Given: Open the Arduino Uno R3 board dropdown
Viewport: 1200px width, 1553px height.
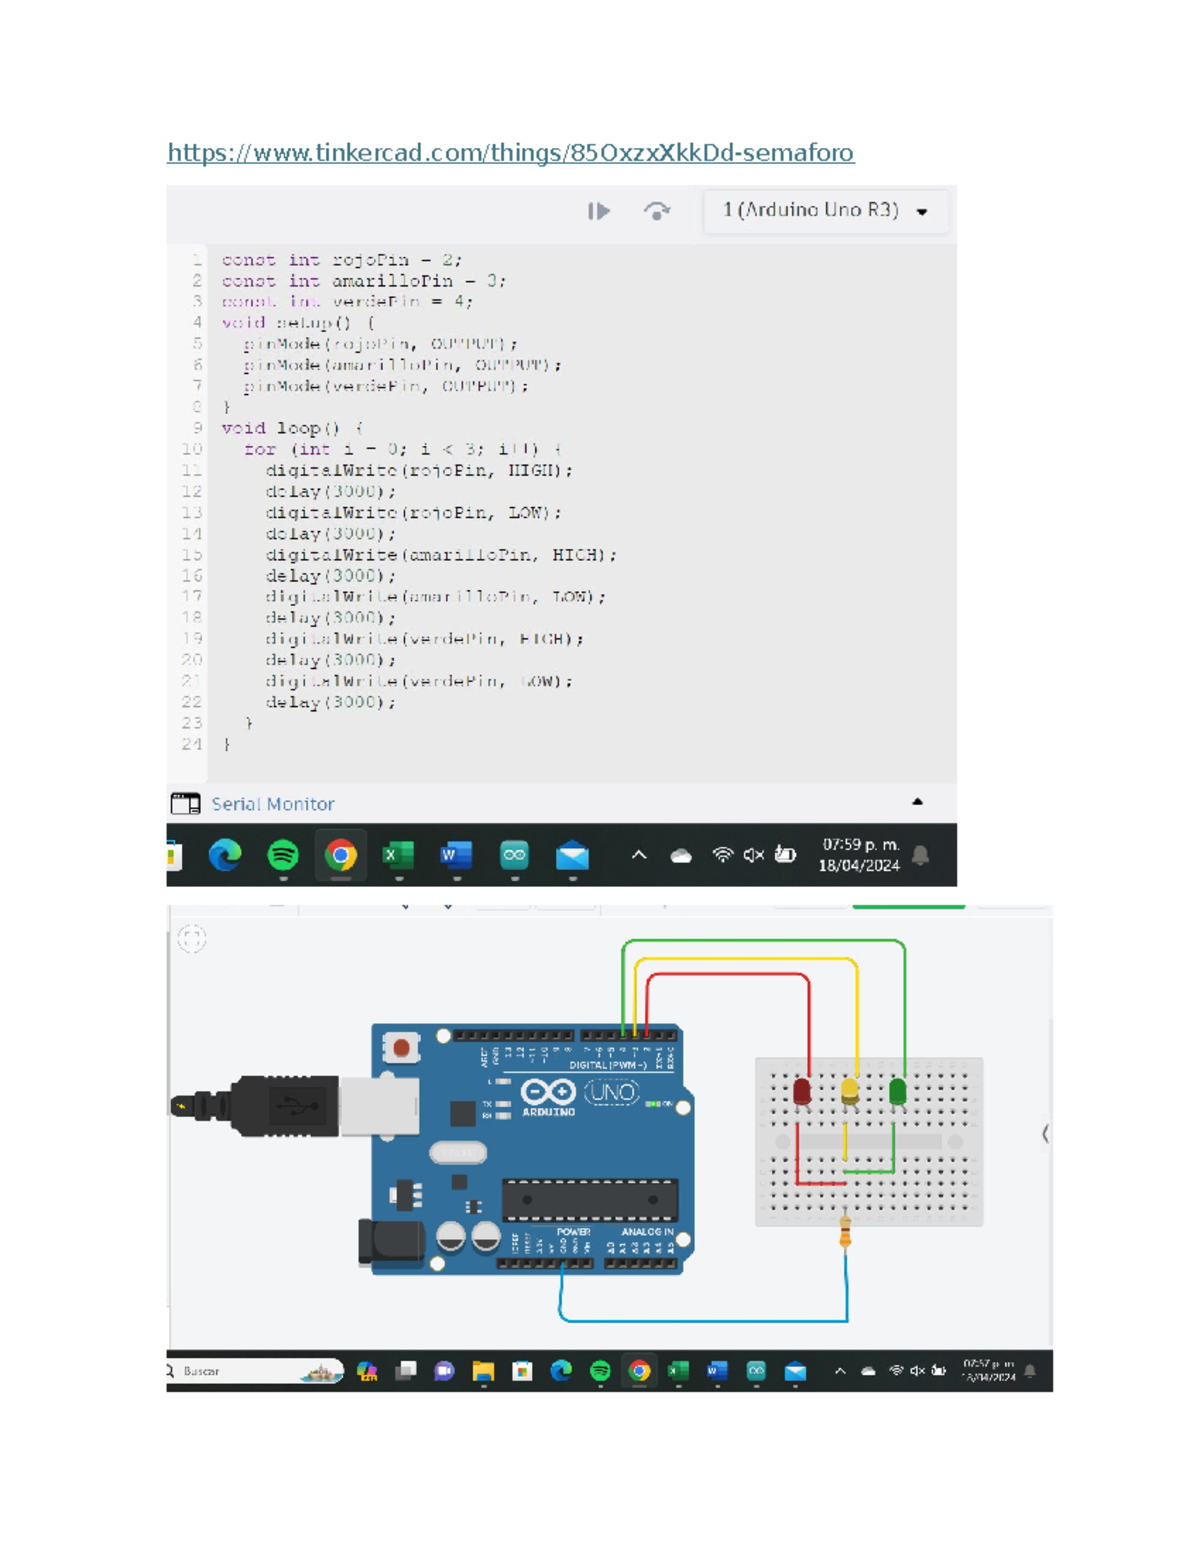Looking at the screenshot, I should (x=824, y=211).
